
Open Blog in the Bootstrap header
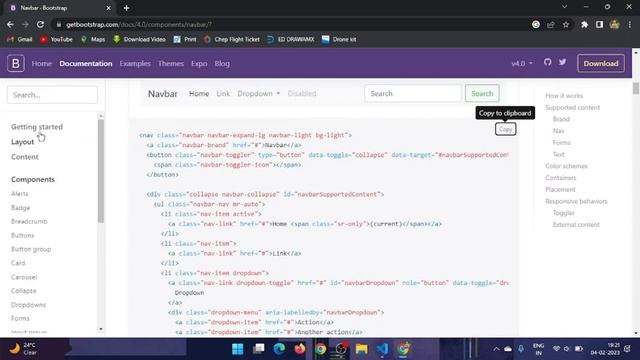click(222, 64)
